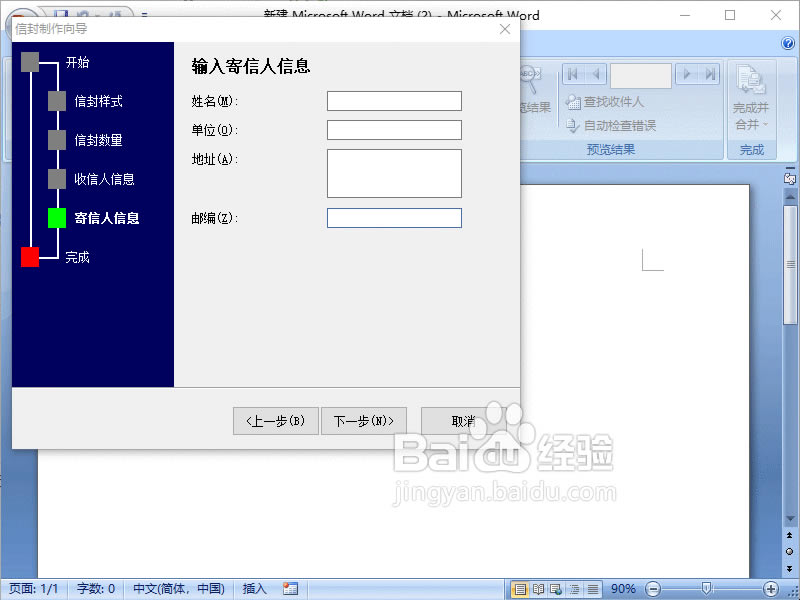800x600 pixels.
Task: Click the record number box in Word ribbon
Action: tap(641, 76)
